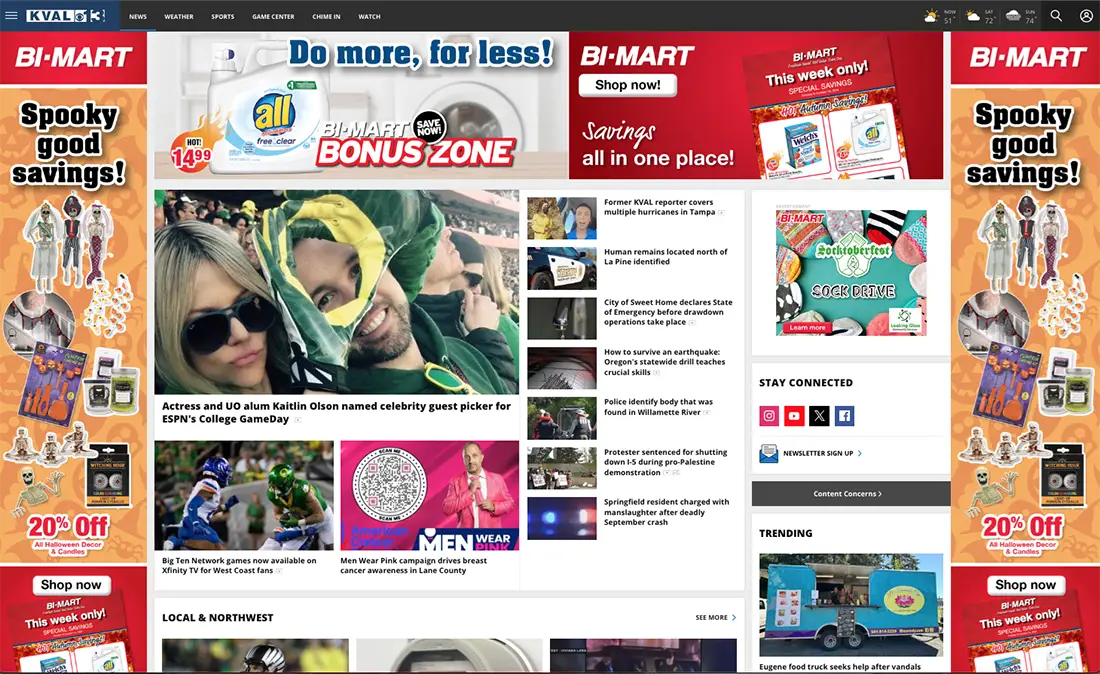The height and width of the screenshot is (674, 1100).
Task: Click the Stay Connected heading
Action: [x=806, y=383]
